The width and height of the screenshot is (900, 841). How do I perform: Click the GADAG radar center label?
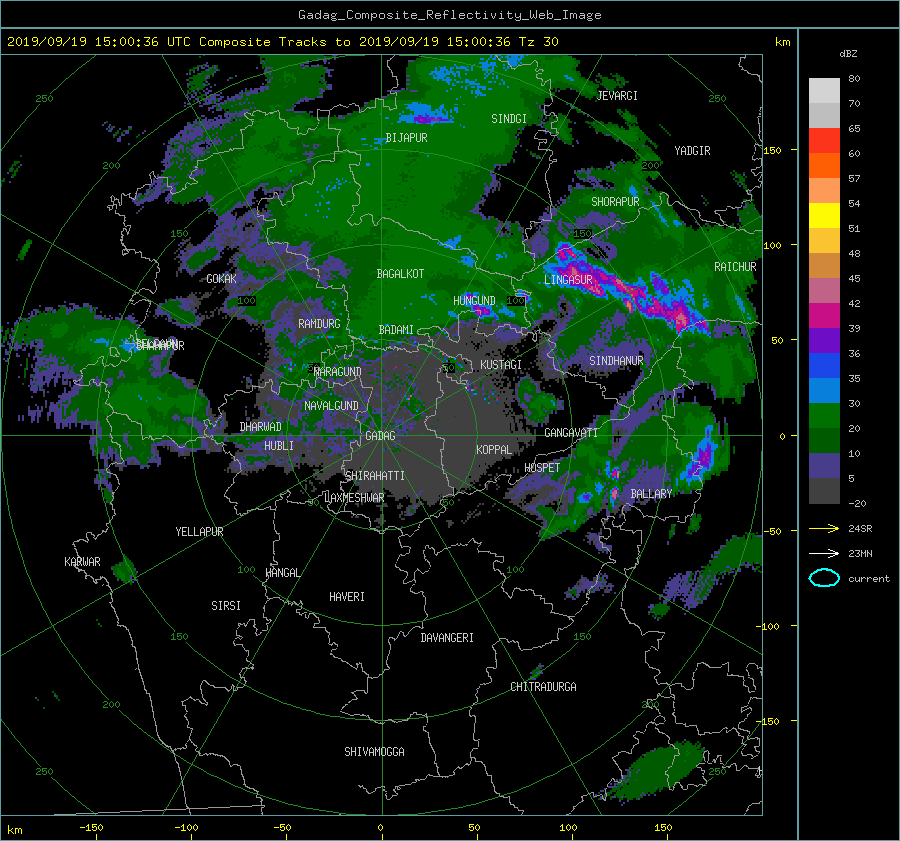(381, 436)
